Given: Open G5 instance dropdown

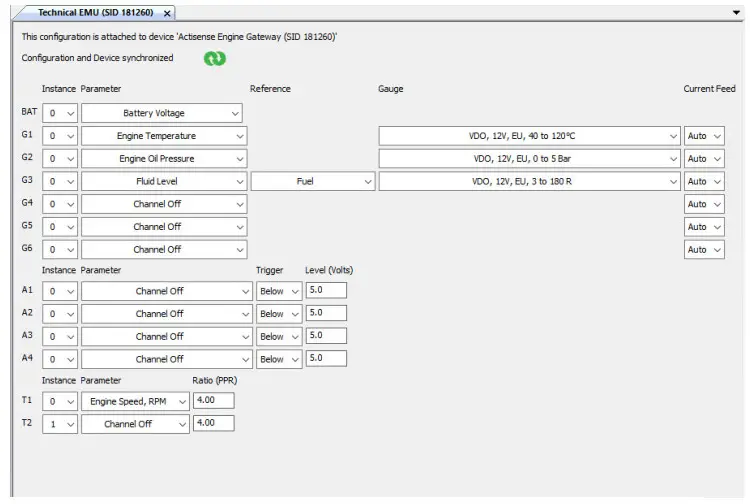Looking at the screenshot, I should (x=60, y=227).
